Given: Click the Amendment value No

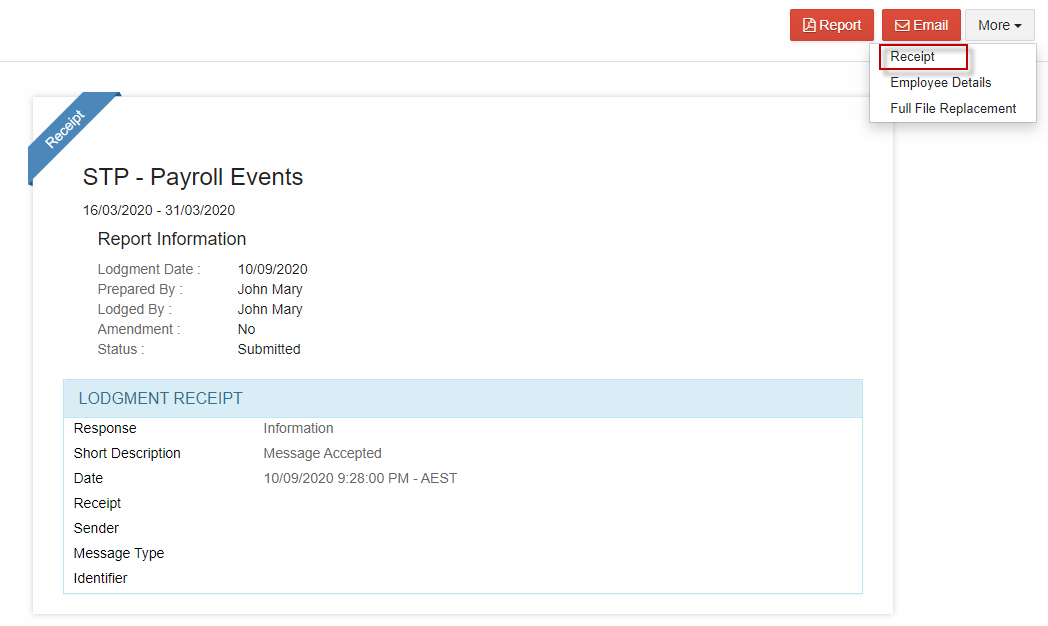Looking at the screenshot, I should tap(246, 329).
